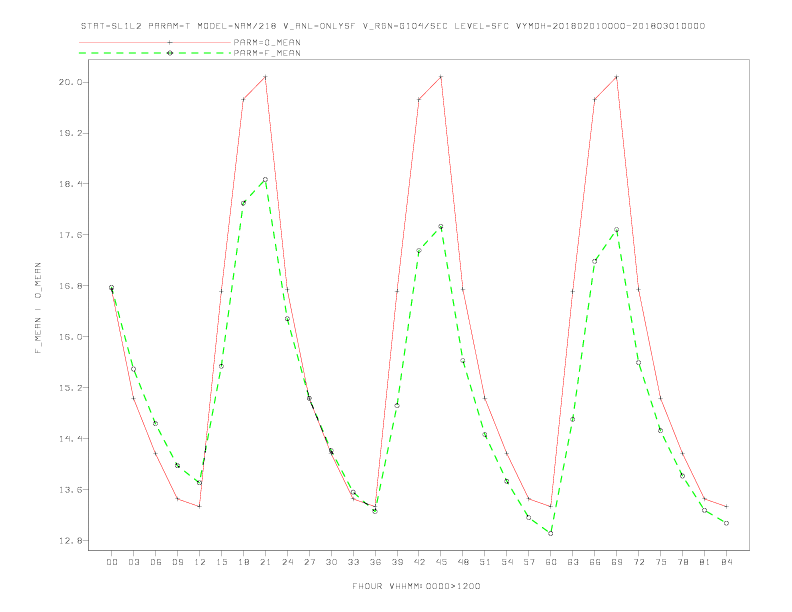
Task: Click the green F_MEAN circle marker at hour 69
Action: [617, 230]
